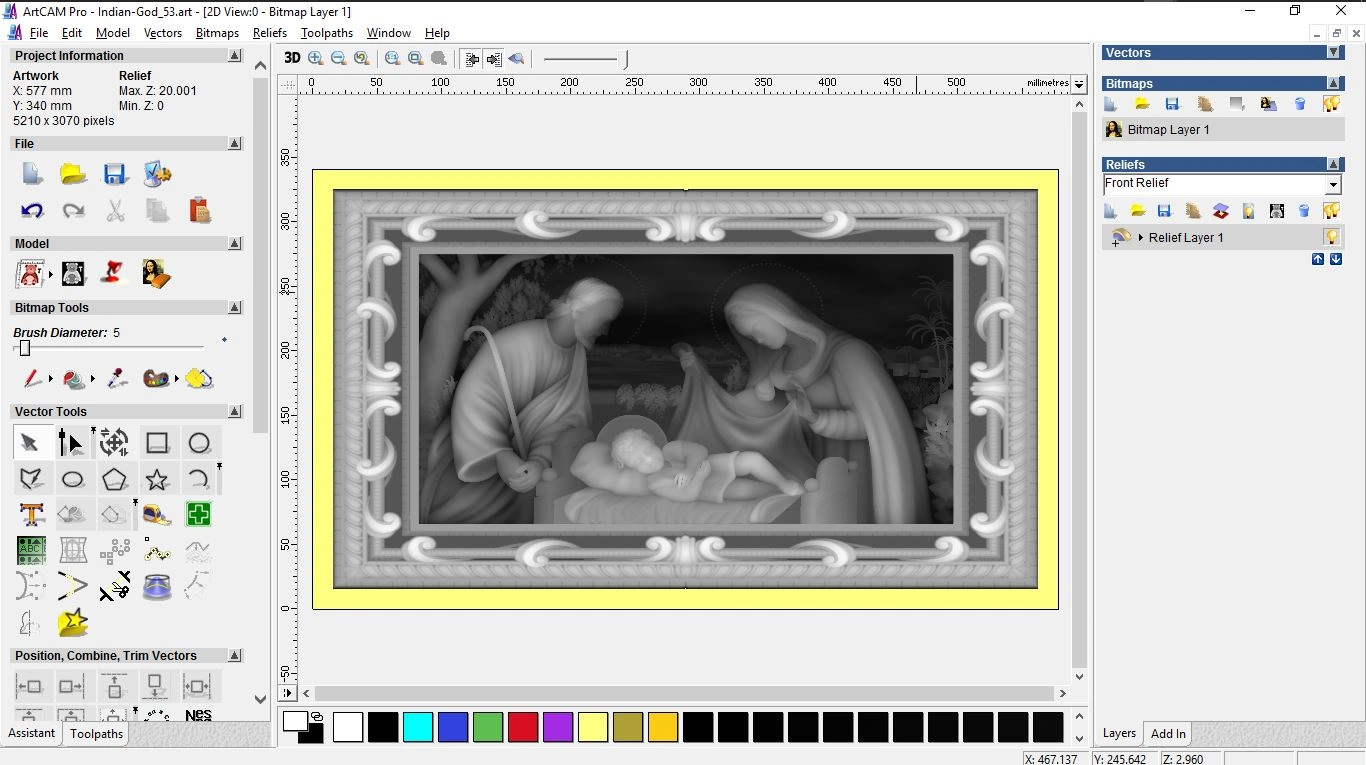Select Bitmap Layer 1 in Bitmaps list
This screenshot has height=765, width=1366.
(x=1168, y=130)
